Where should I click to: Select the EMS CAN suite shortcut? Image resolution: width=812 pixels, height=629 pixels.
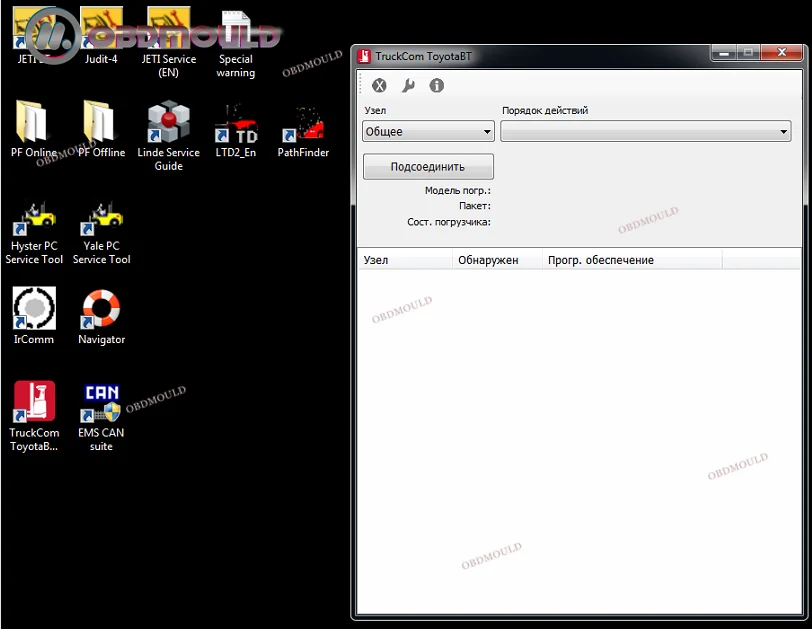tap(102, 403)
